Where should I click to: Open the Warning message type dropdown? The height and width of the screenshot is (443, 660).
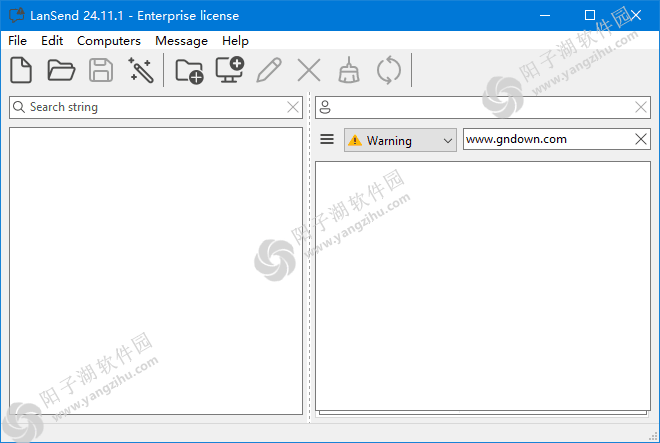tap(400, 140)
